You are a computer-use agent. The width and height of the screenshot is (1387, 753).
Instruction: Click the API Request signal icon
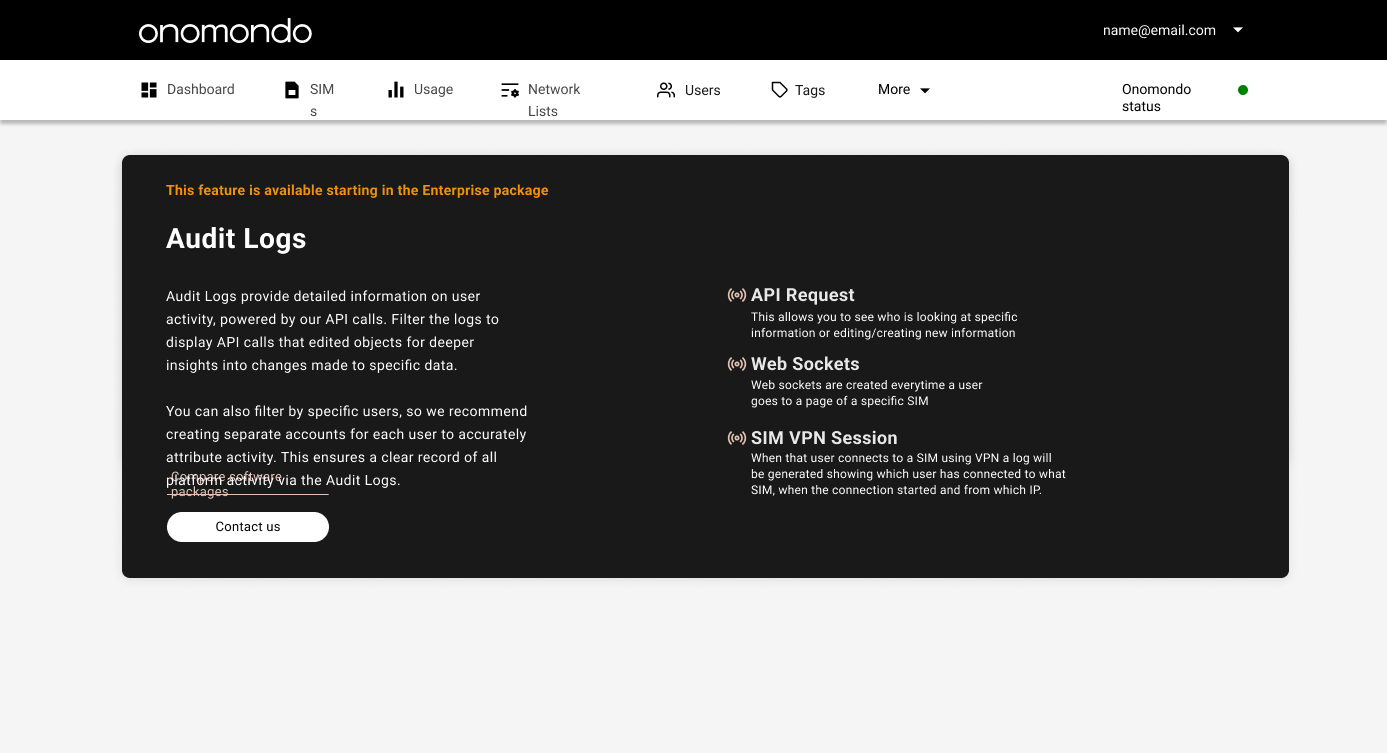pyautogui.click(x=737, y=295)
